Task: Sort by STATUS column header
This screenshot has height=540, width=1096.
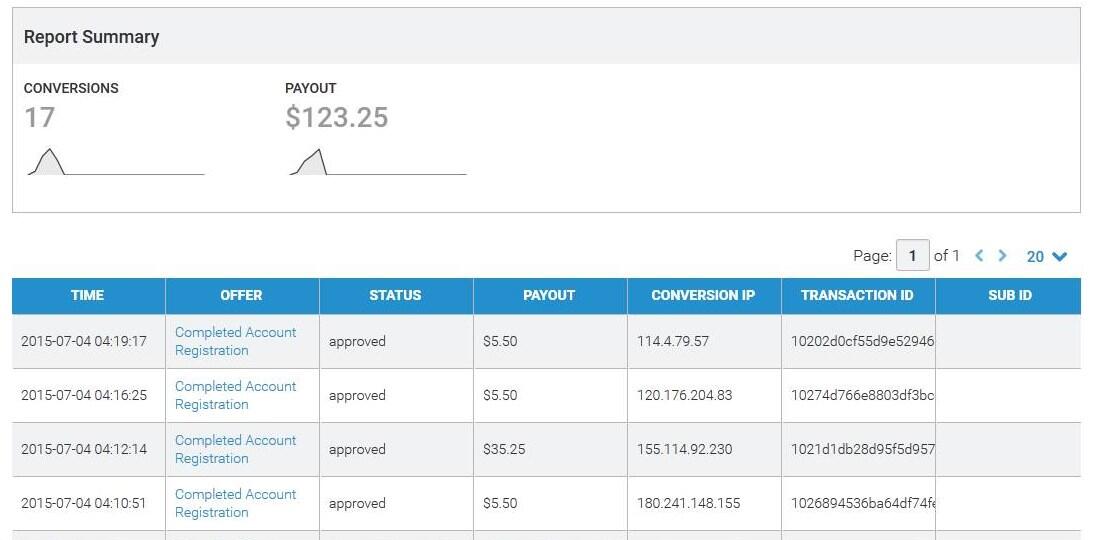Action: pyautogui.click(x=396, y=295)
